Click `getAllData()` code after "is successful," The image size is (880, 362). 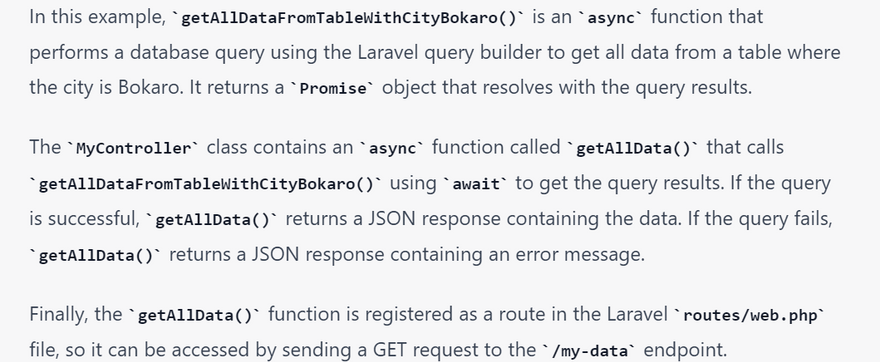[x=212, y=220]
